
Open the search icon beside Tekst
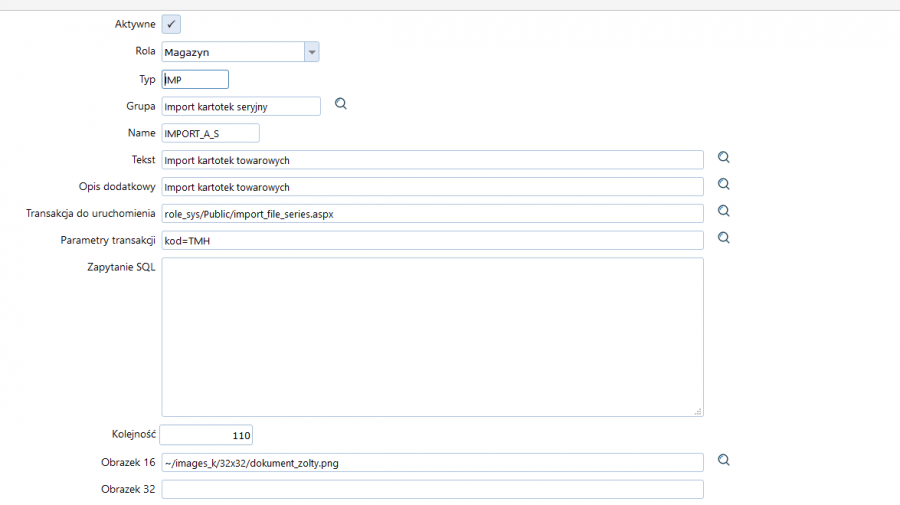[x=724, y=157]
